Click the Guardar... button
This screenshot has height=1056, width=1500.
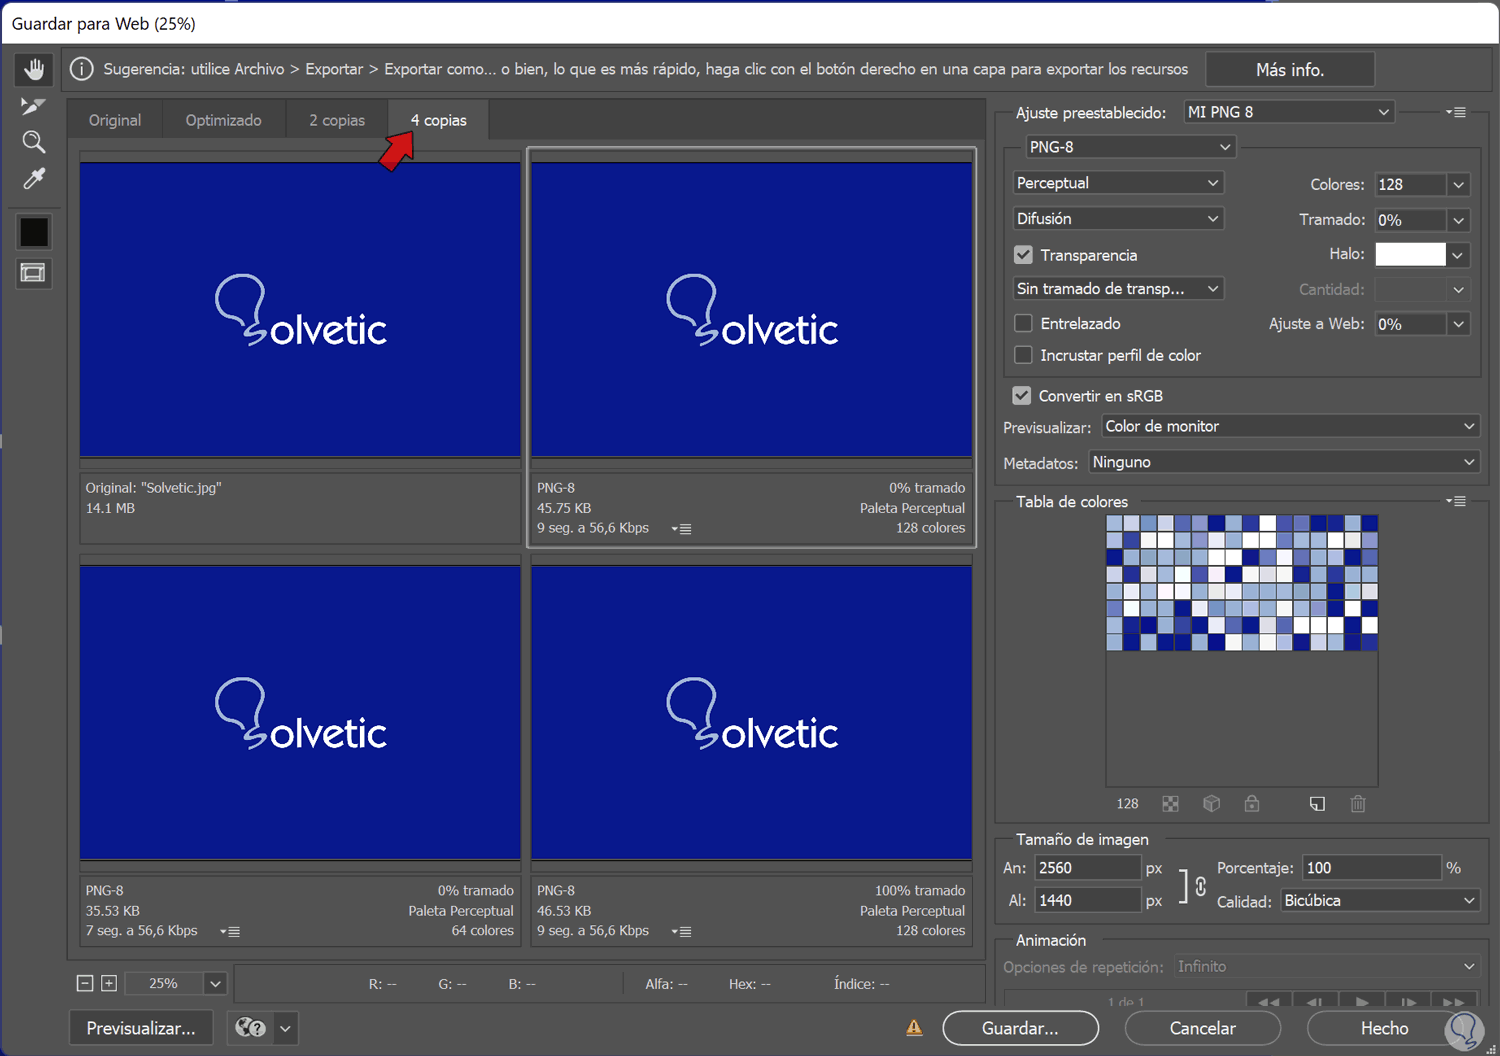1020,1028
